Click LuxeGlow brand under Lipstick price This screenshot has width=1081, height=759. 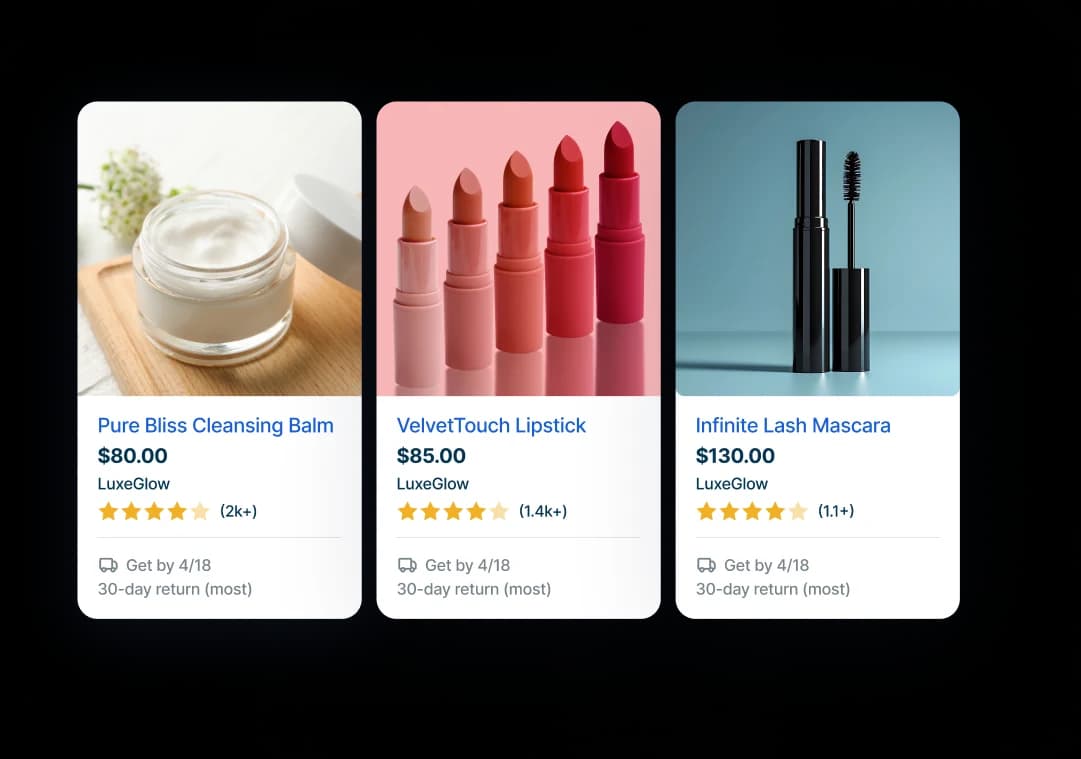point(433,484)
